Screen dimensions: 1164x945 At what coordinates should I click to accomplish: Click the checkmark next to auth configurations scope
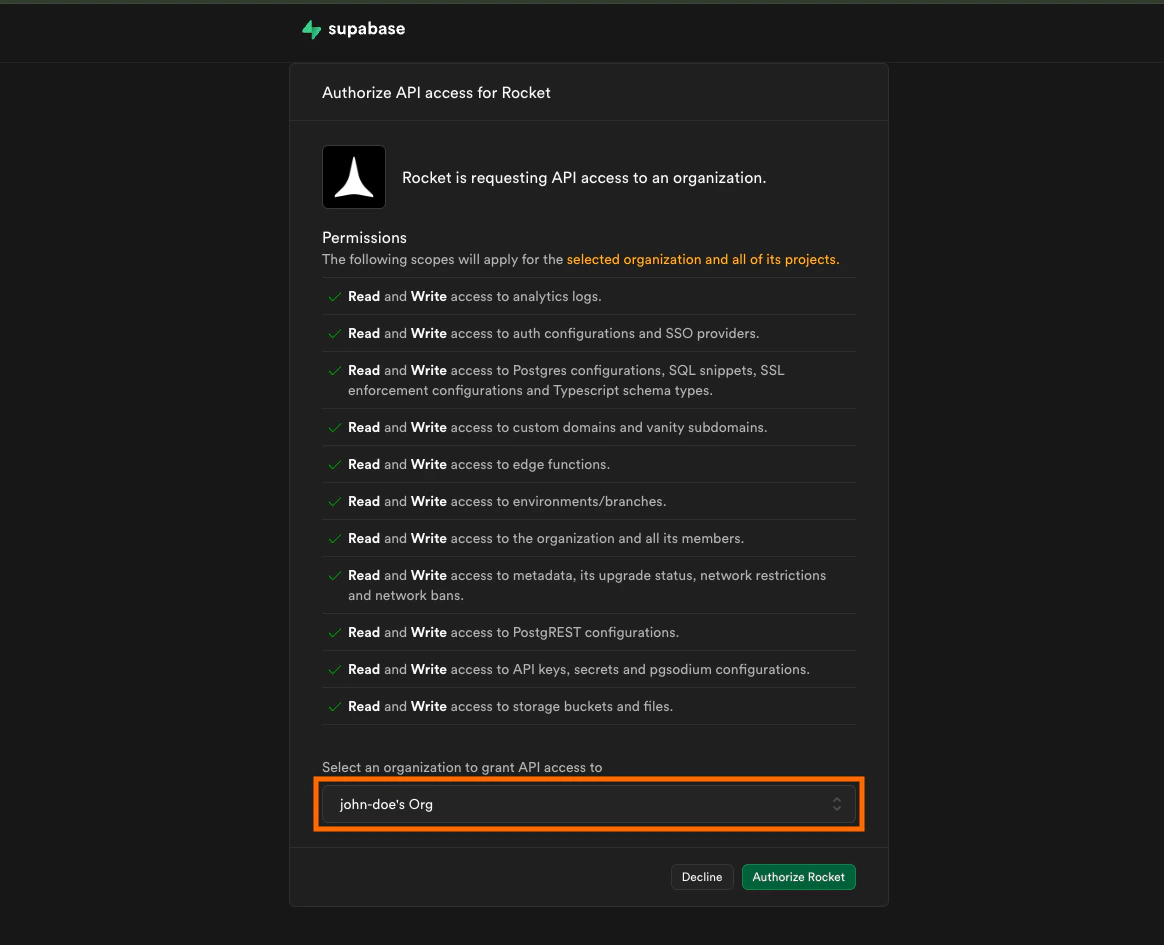[x=335, y=333]
